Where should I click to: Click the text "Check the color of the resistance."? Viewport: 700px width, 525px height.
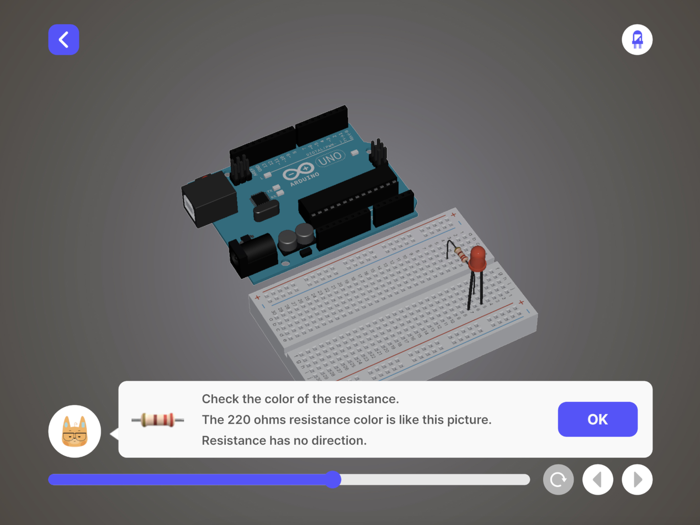(x=300, y=399)
